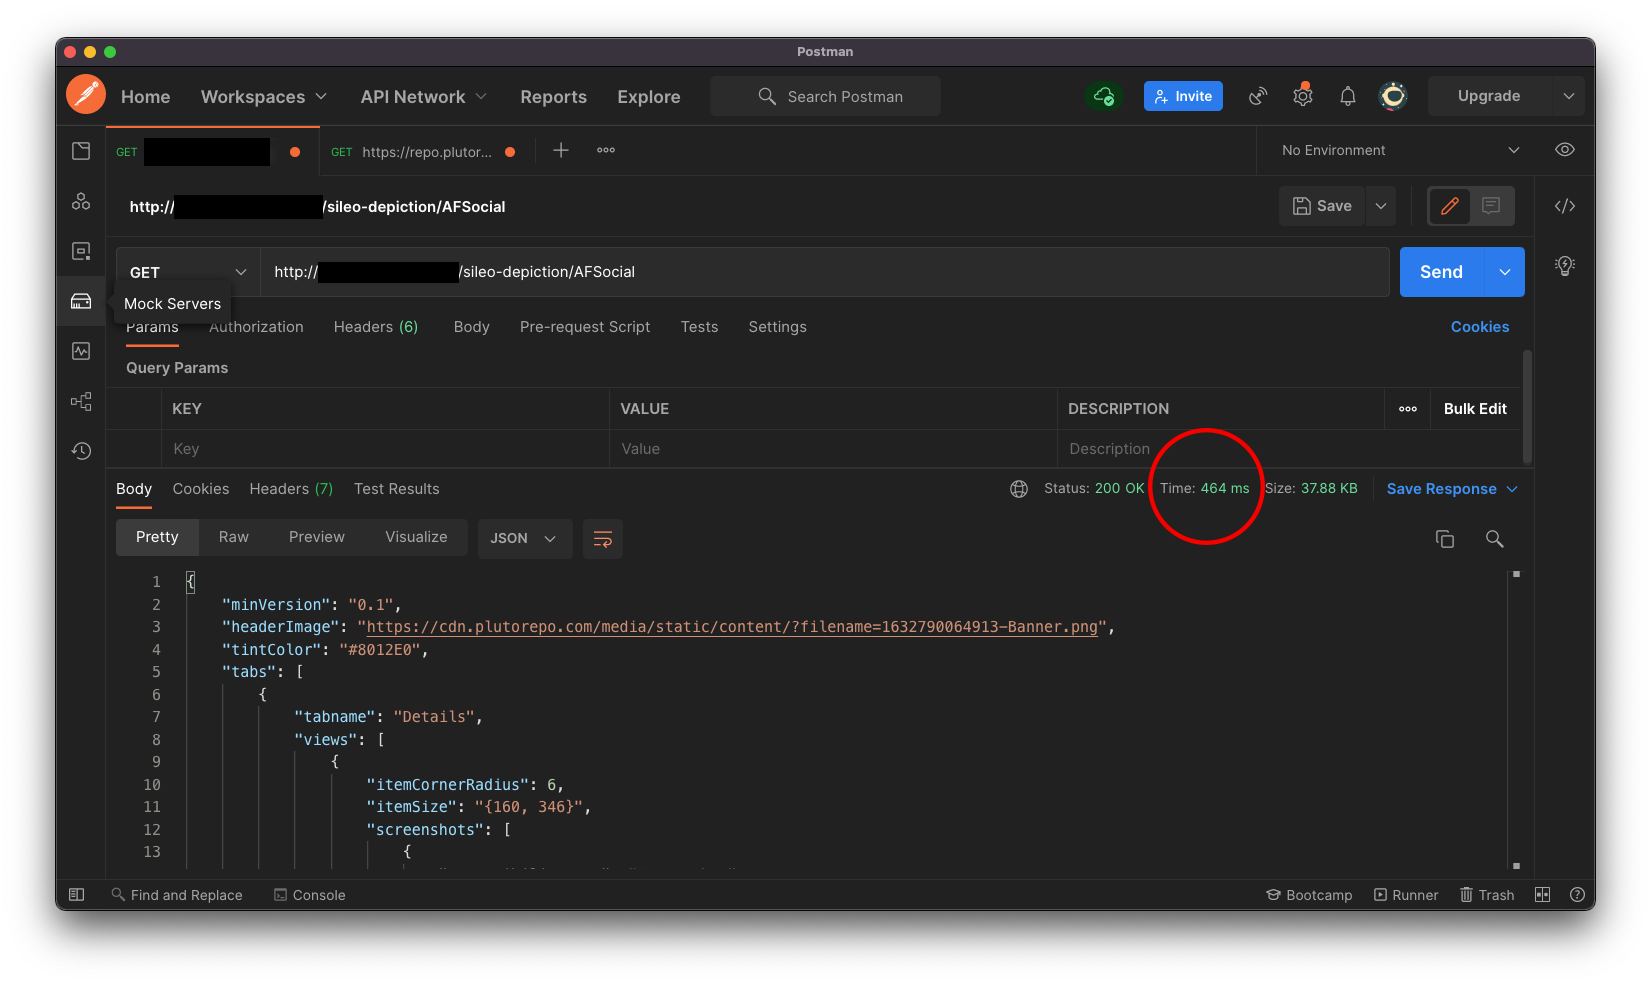Click Bulk Edit for query params

1475,409
